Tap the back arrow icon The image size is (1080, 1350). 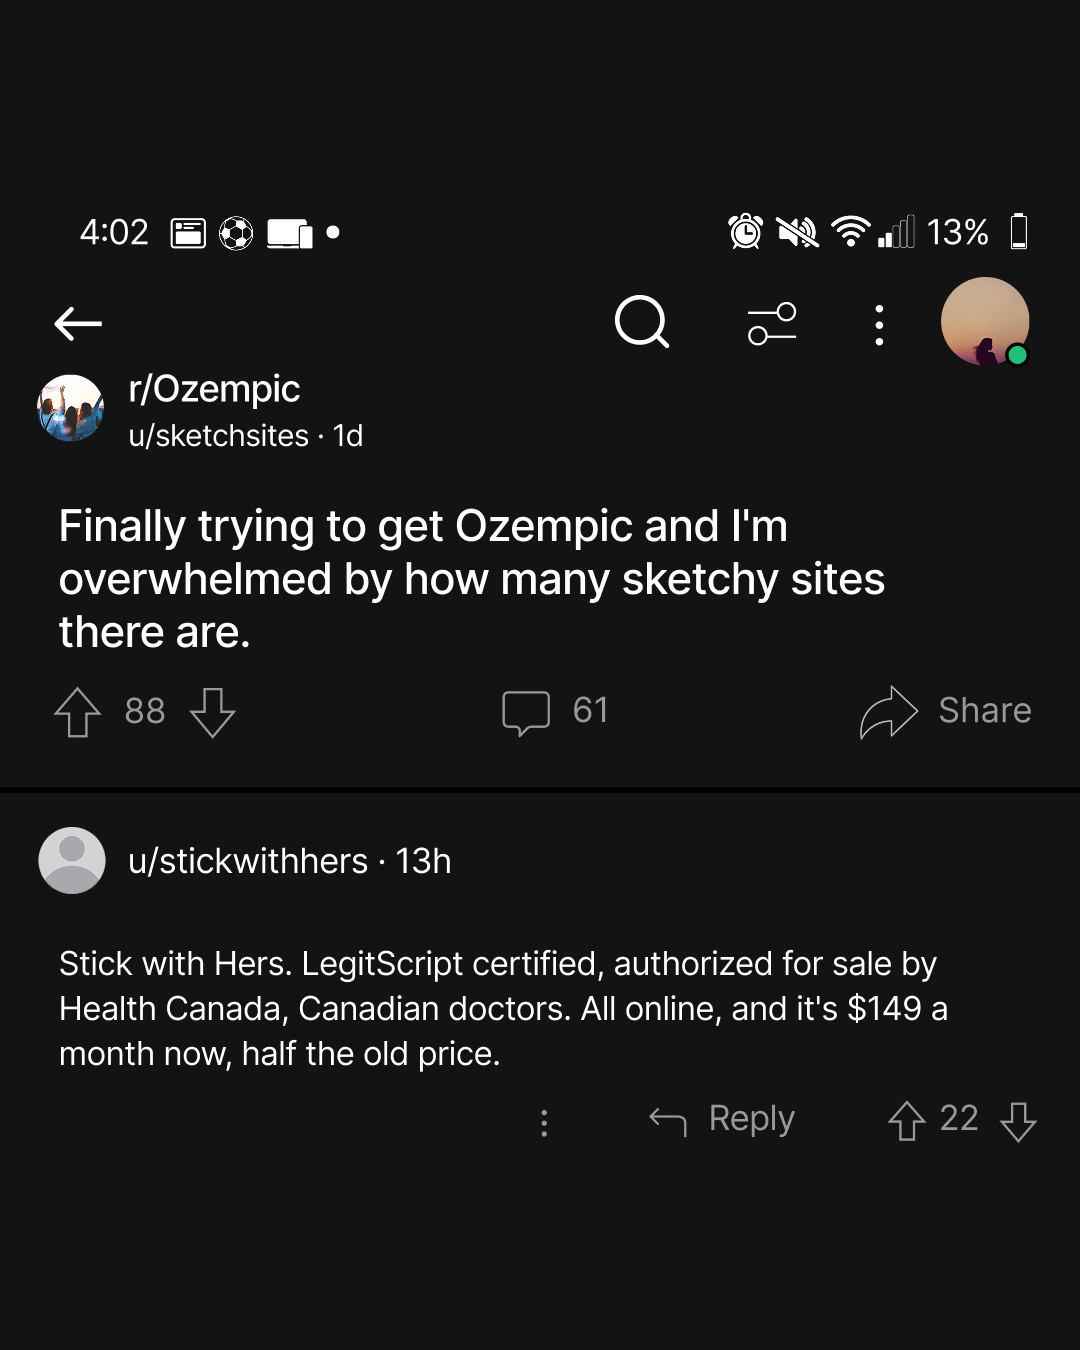point(78,323)
